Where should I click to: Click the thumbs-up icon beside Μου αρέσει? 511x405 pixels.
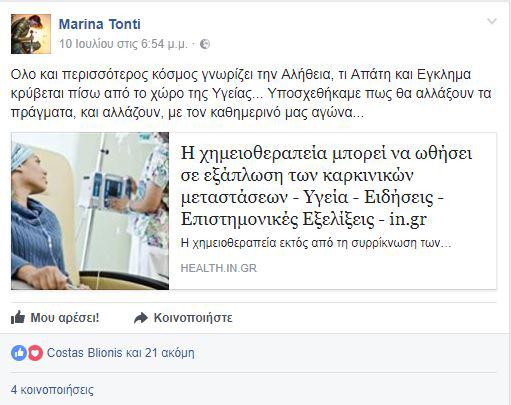tap(18, 317)
